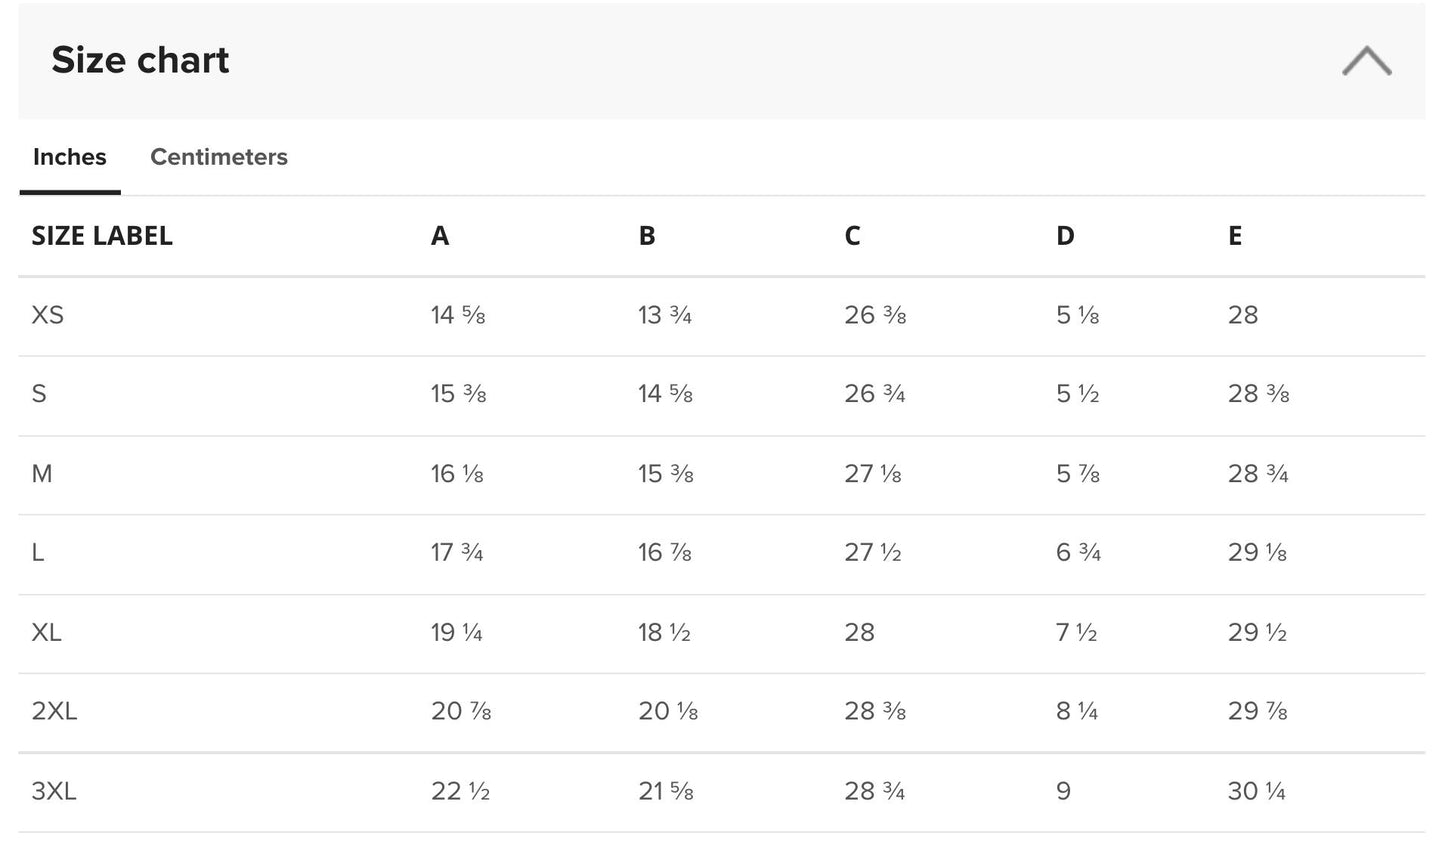Image resolution: width=1445 pixels, height=857 pixels.
Task: Click the column C header
Action: click(852, 236)
